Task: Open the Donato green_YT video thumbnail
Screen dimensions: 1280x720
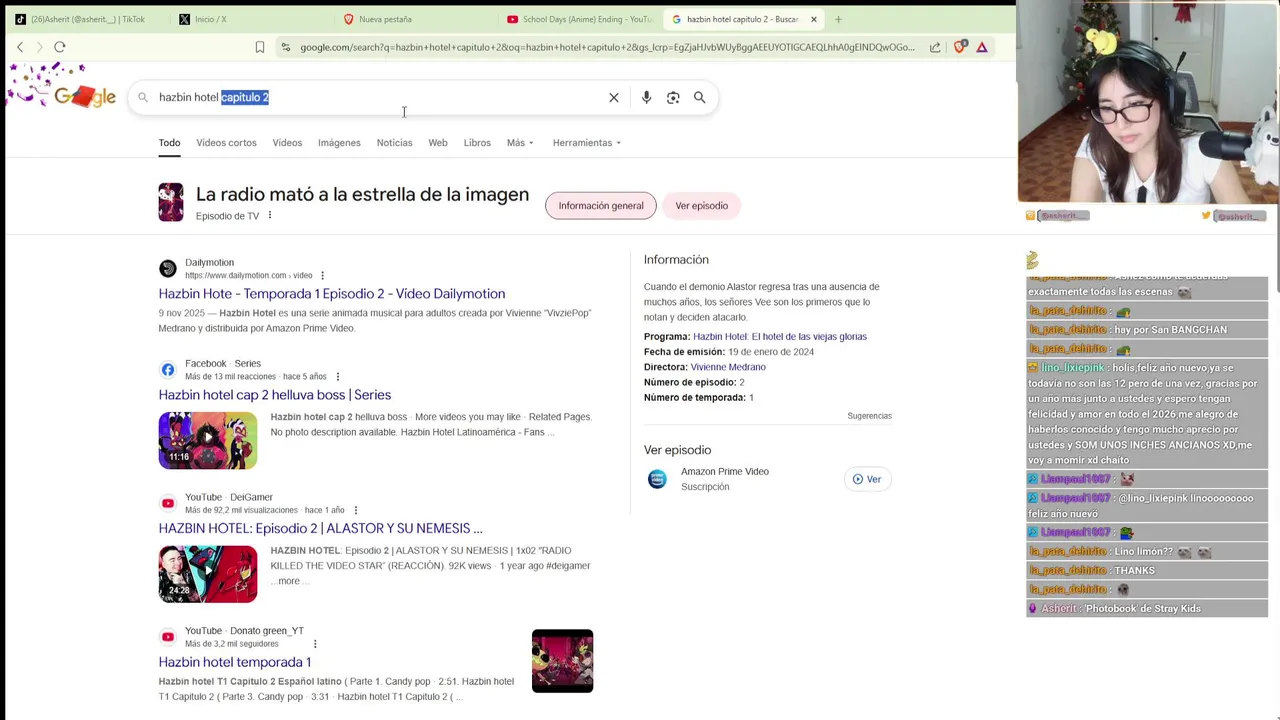Action: 562,661
